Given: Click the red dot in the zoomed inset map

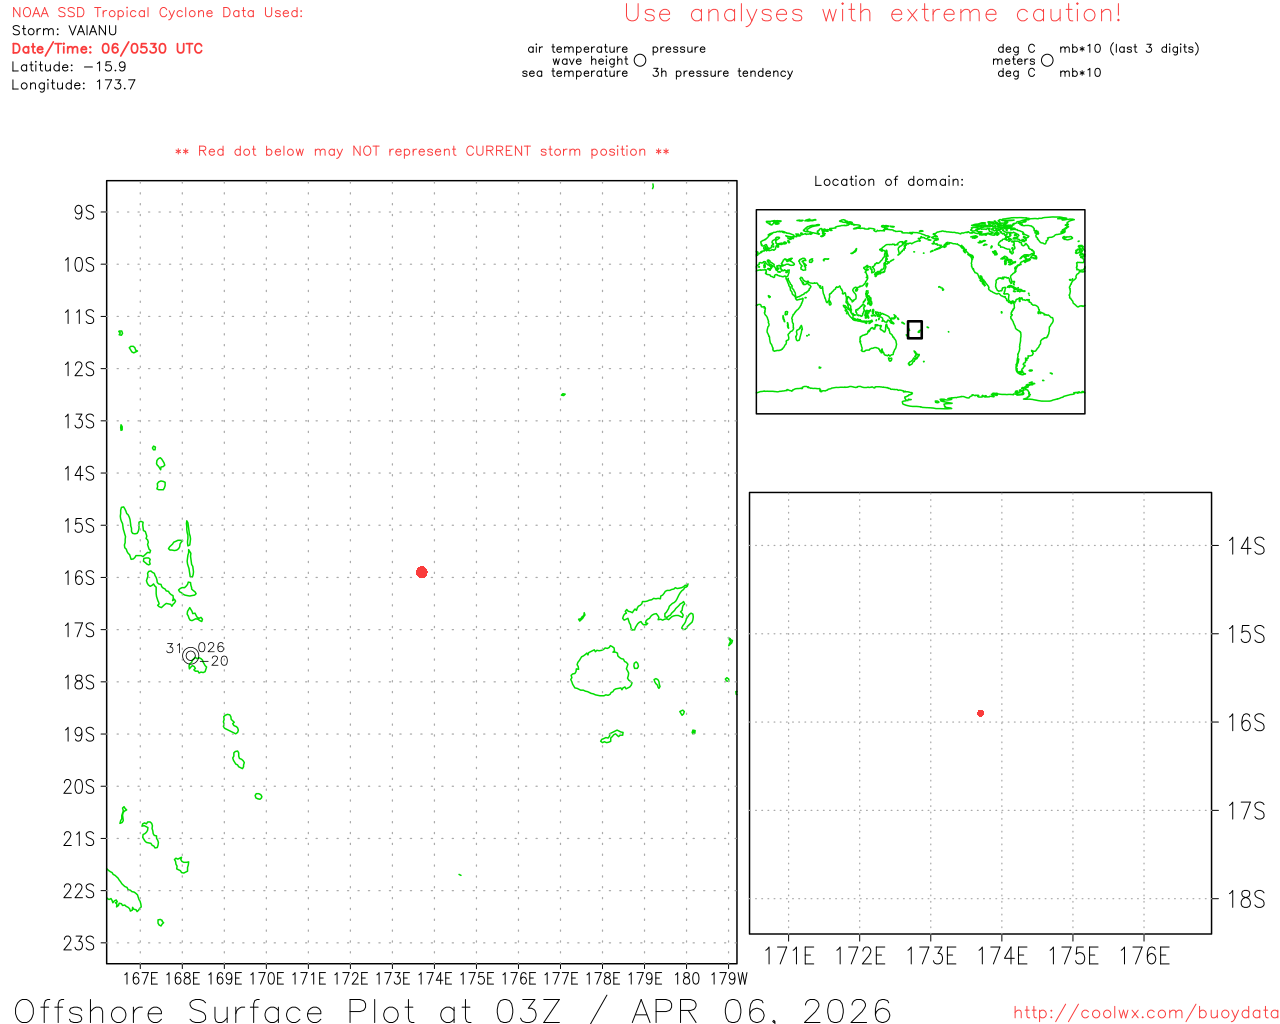Looking at the screenshot, I should click(x=980, y=713).
